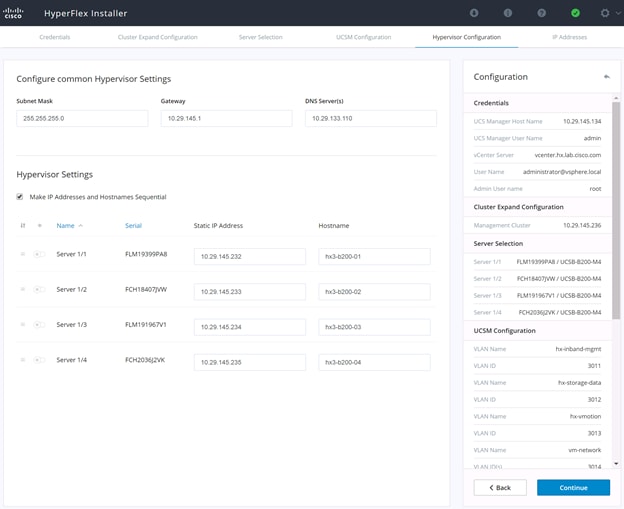
Task: Click the Cisco logo in the header
Action: click(x=13, y=13)
